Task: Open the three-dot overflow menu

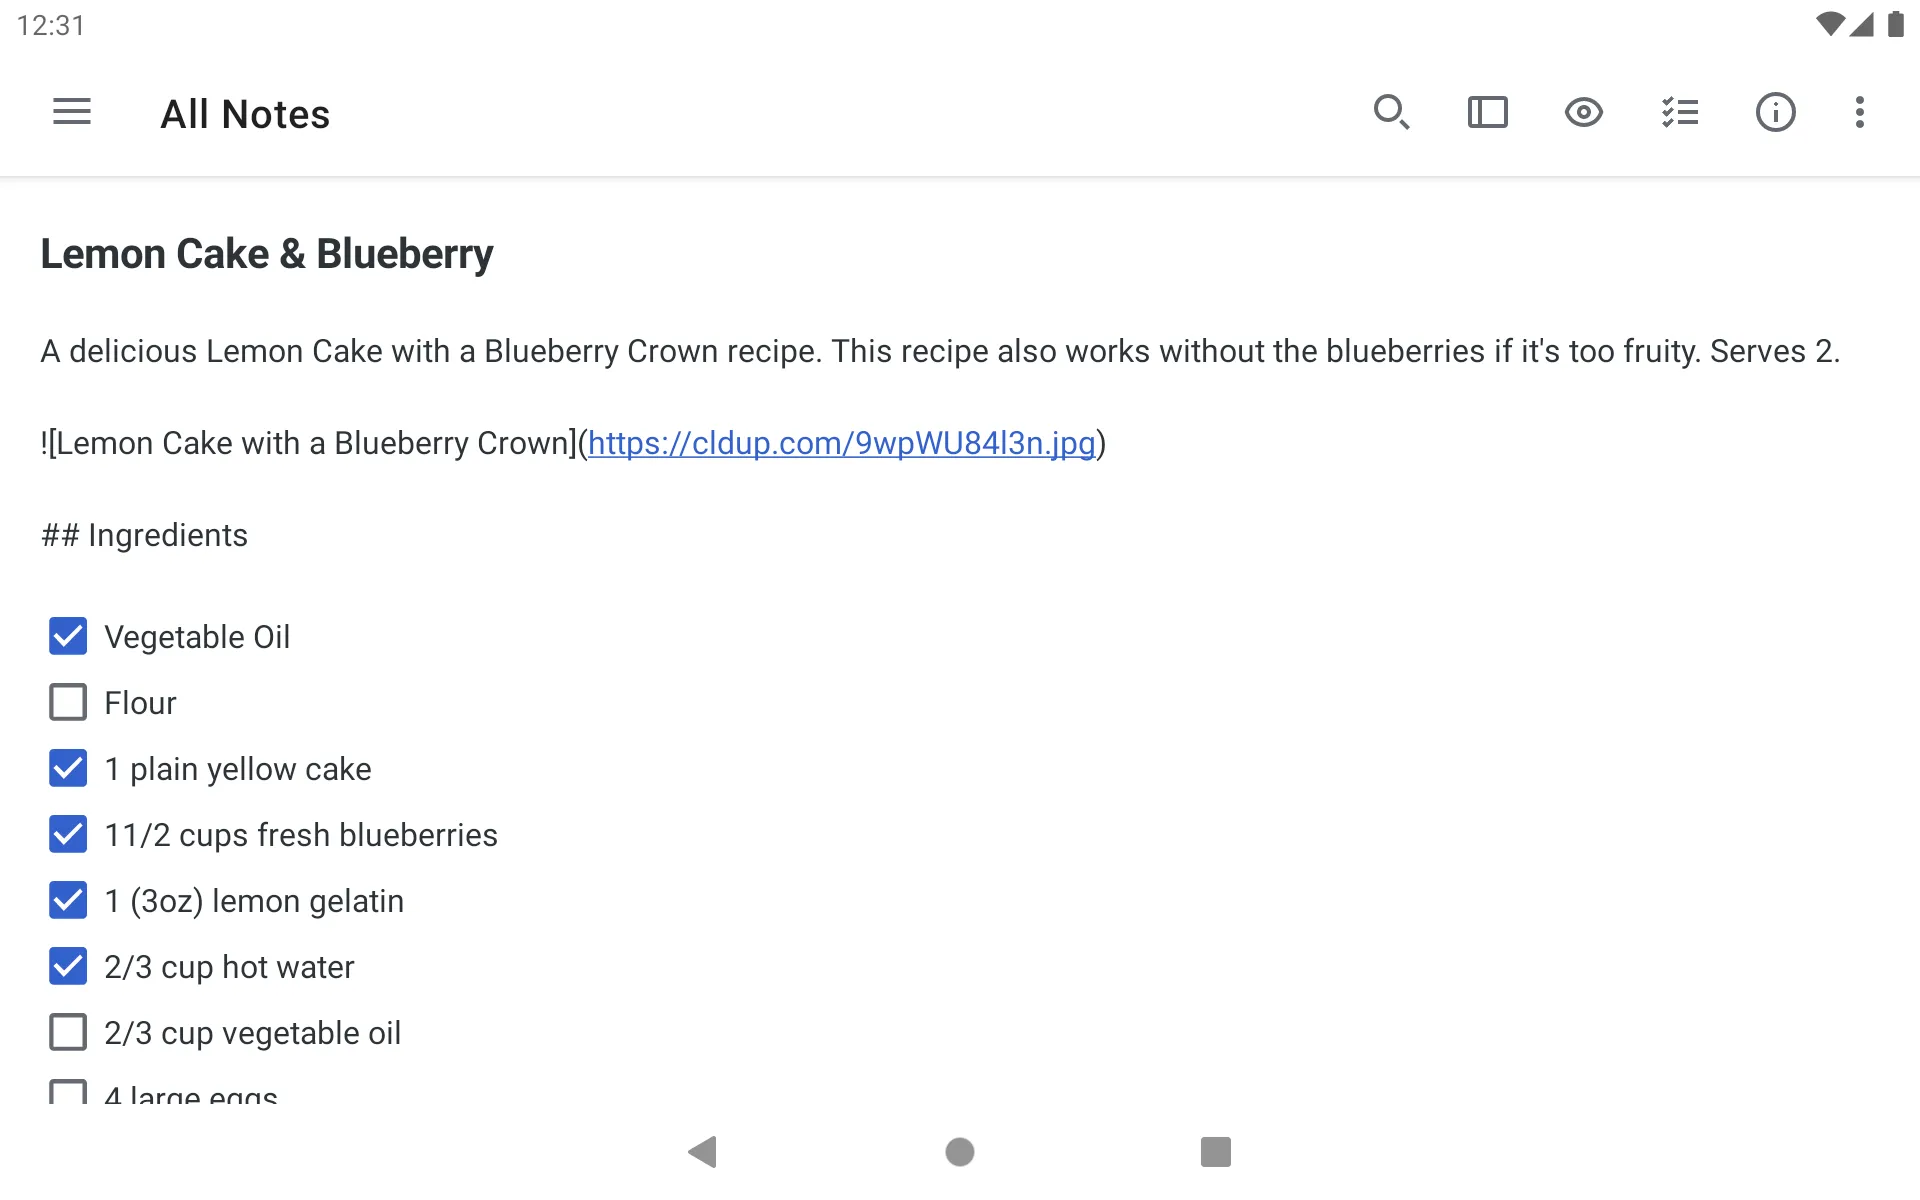Action: (x=1860, y=112)
